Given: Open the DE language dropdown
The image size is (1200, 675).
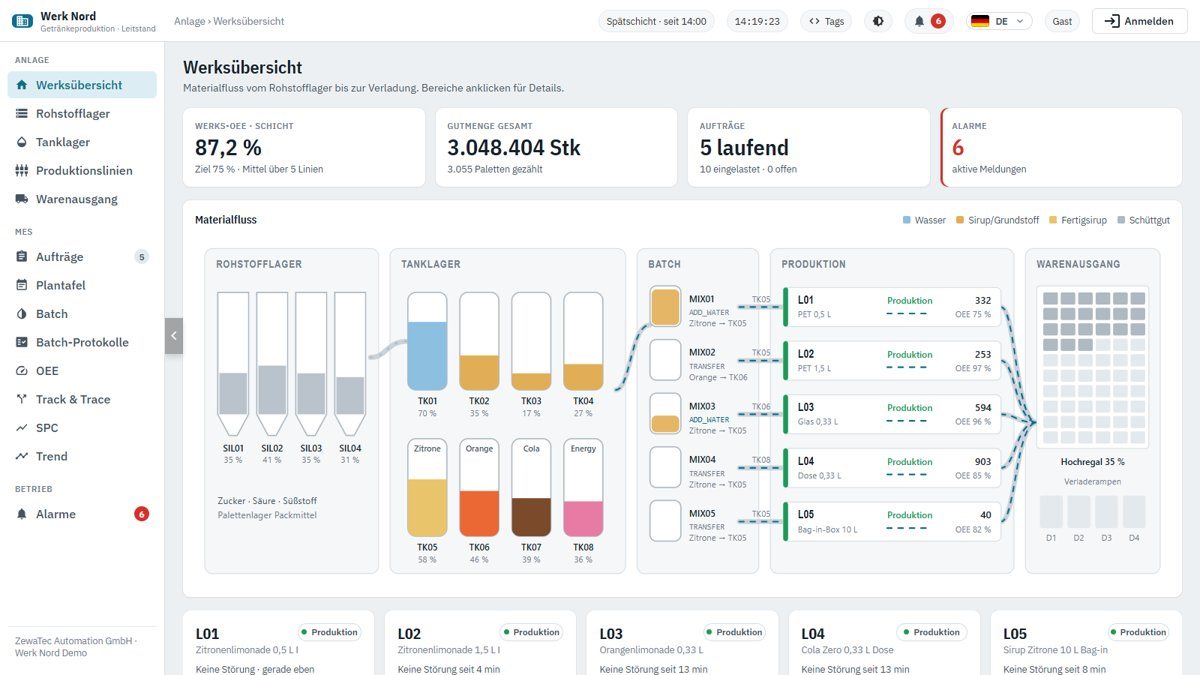Looking at the screenshot, I should pyautogui.click(x=1000, y=21).
